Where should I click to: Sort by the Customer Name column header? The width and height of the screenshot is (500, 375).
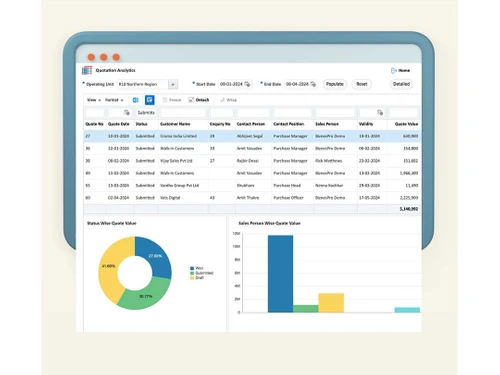(x=175, y=124)
